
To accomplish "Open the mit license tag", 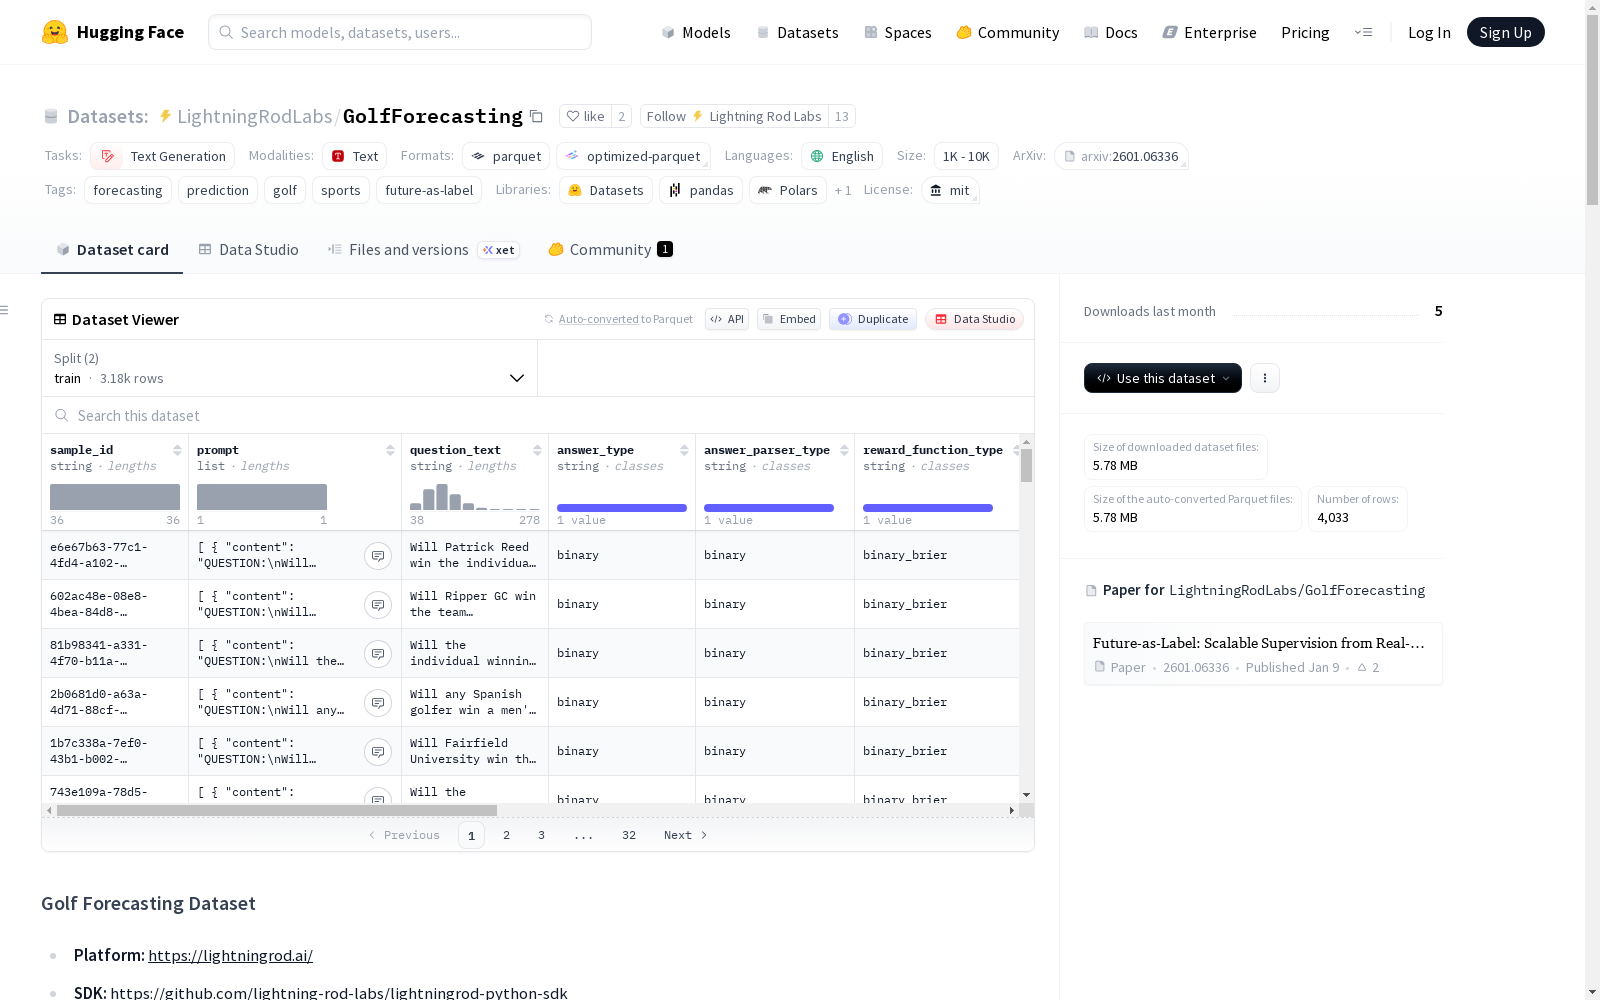I will (x=950, y=190).
